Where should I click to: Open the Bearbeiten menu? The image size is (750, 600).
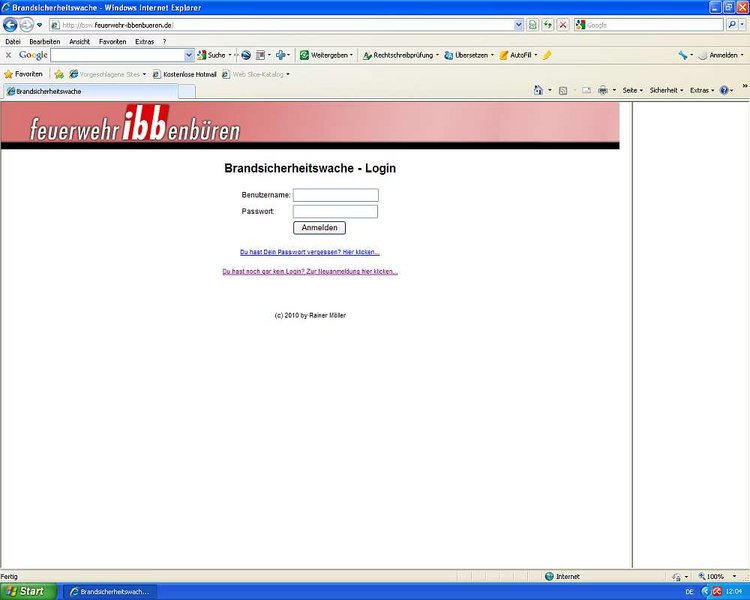(45, 41)
